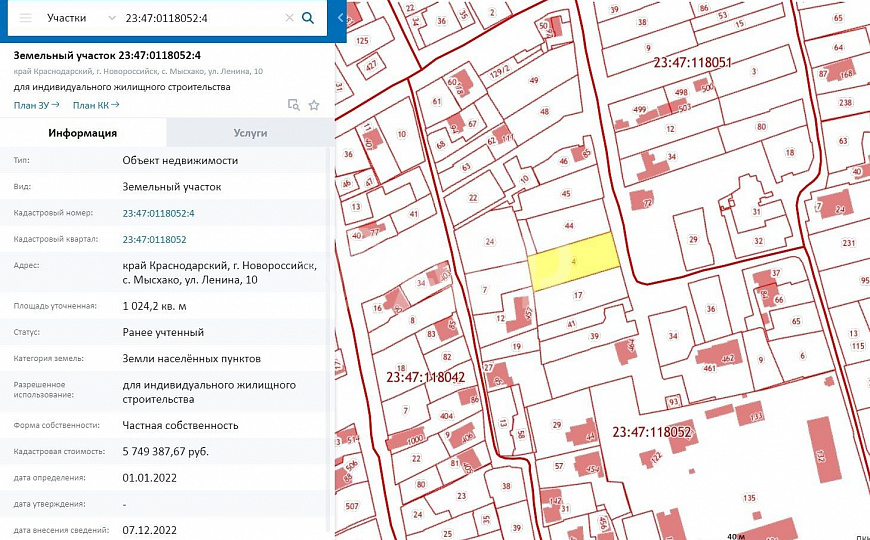
Task: Select parcel 44 on the map
Action: pyautogui.click(x=568, y=226)
